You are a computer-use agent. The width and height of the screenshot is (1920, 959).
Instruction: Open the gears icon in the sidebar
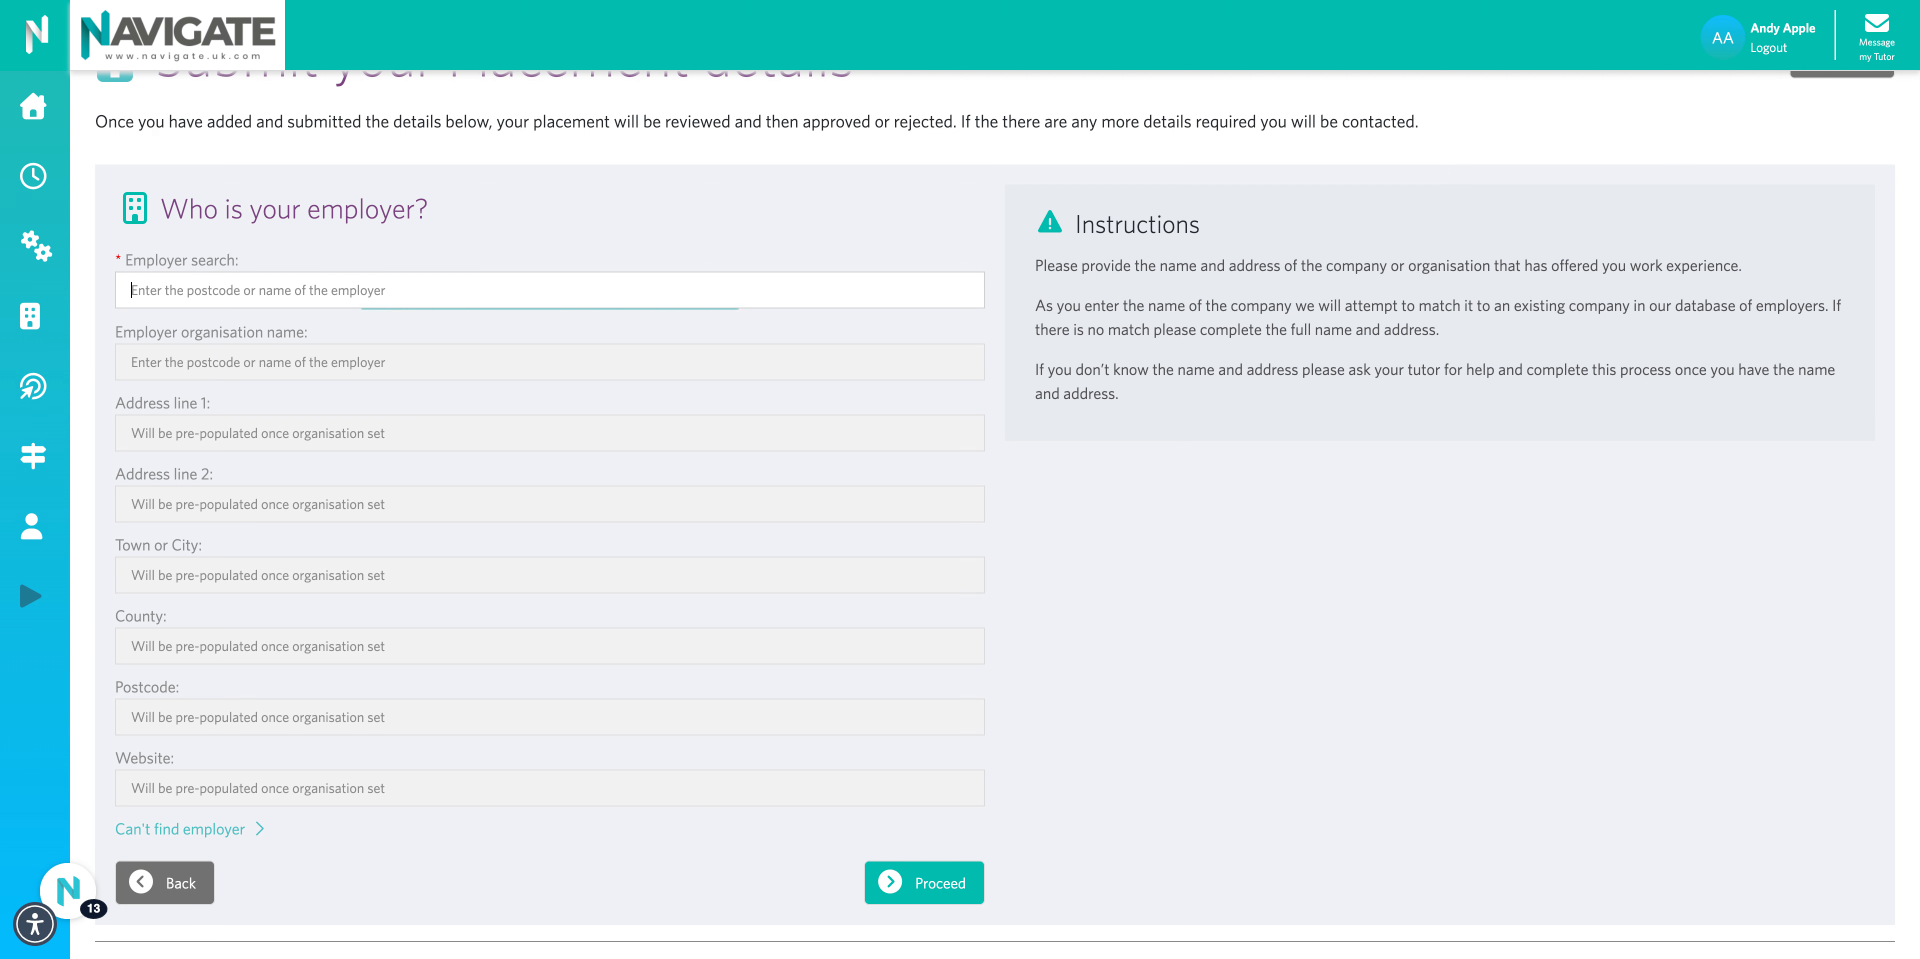(35, 246)
